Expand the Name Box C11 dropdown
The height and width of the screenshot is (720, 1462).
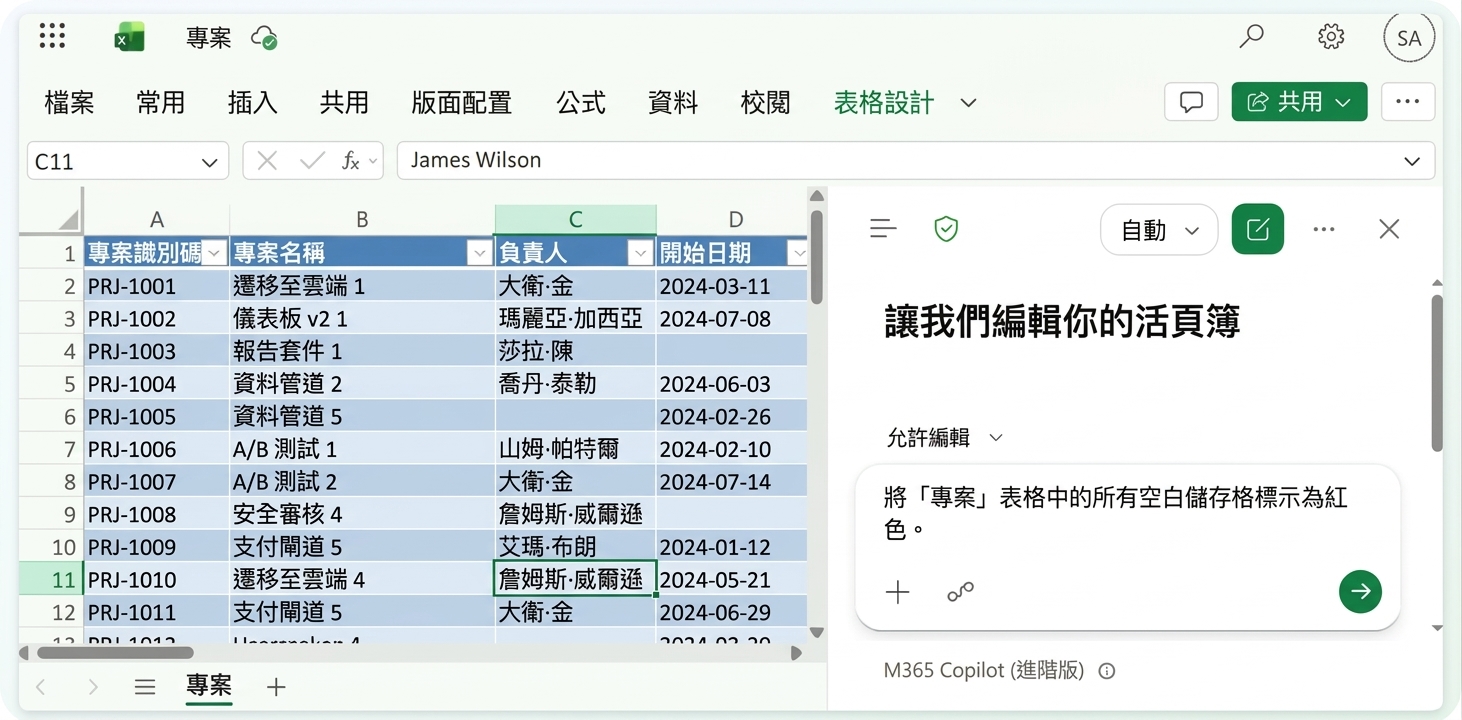click(209, 162)
